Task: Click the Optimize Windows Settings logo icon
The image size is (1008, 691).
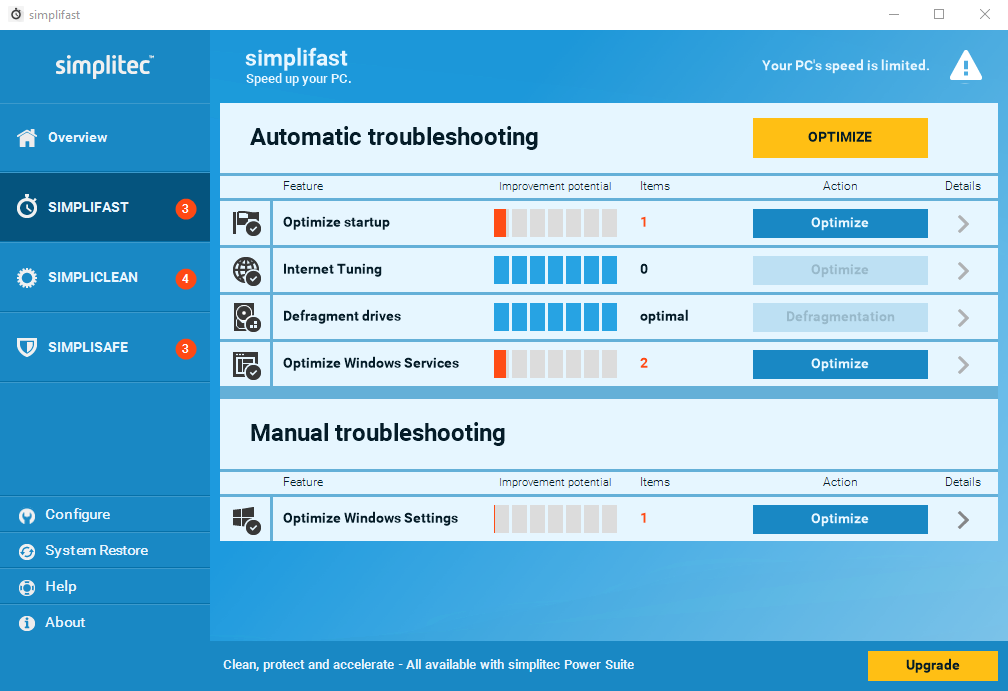Action: coord(246,519)
